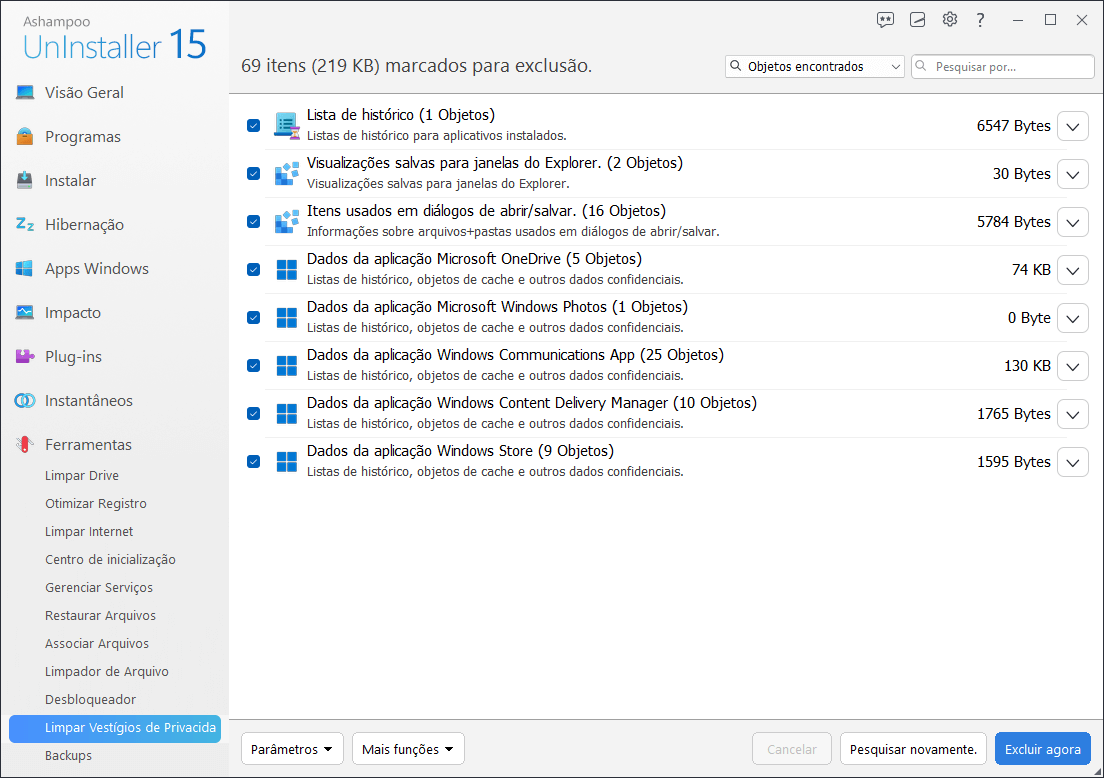Click Windows icon of Microsoft OneDrive row
This screenshot has height=778, width=1104.
point(287,270)
